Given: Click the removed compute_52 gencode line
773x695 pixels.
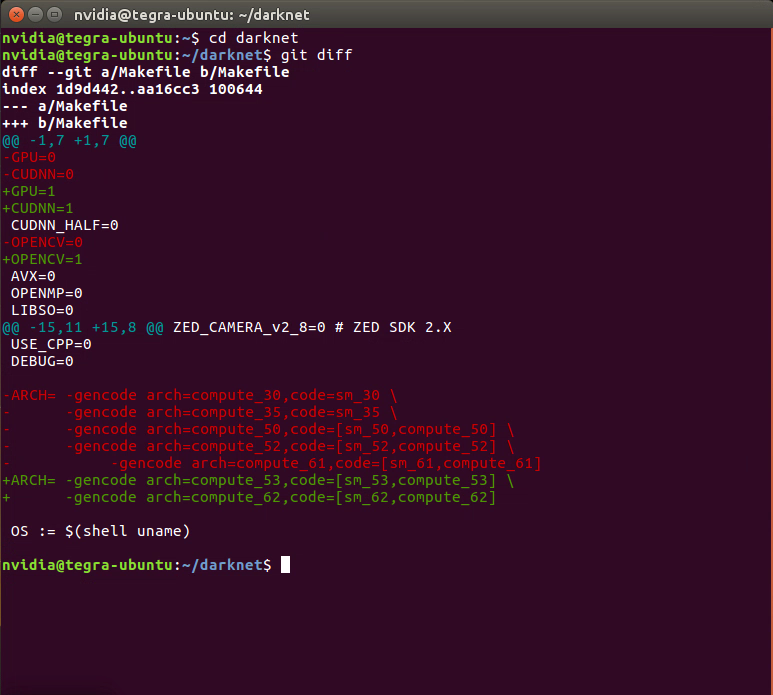Looking at the screenshot, I should (258, 447).
